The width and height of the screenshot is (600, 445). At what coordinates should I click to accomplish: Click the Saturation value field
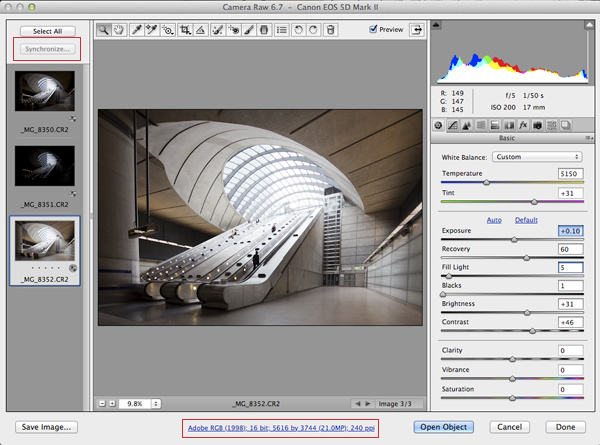point(571,390)
